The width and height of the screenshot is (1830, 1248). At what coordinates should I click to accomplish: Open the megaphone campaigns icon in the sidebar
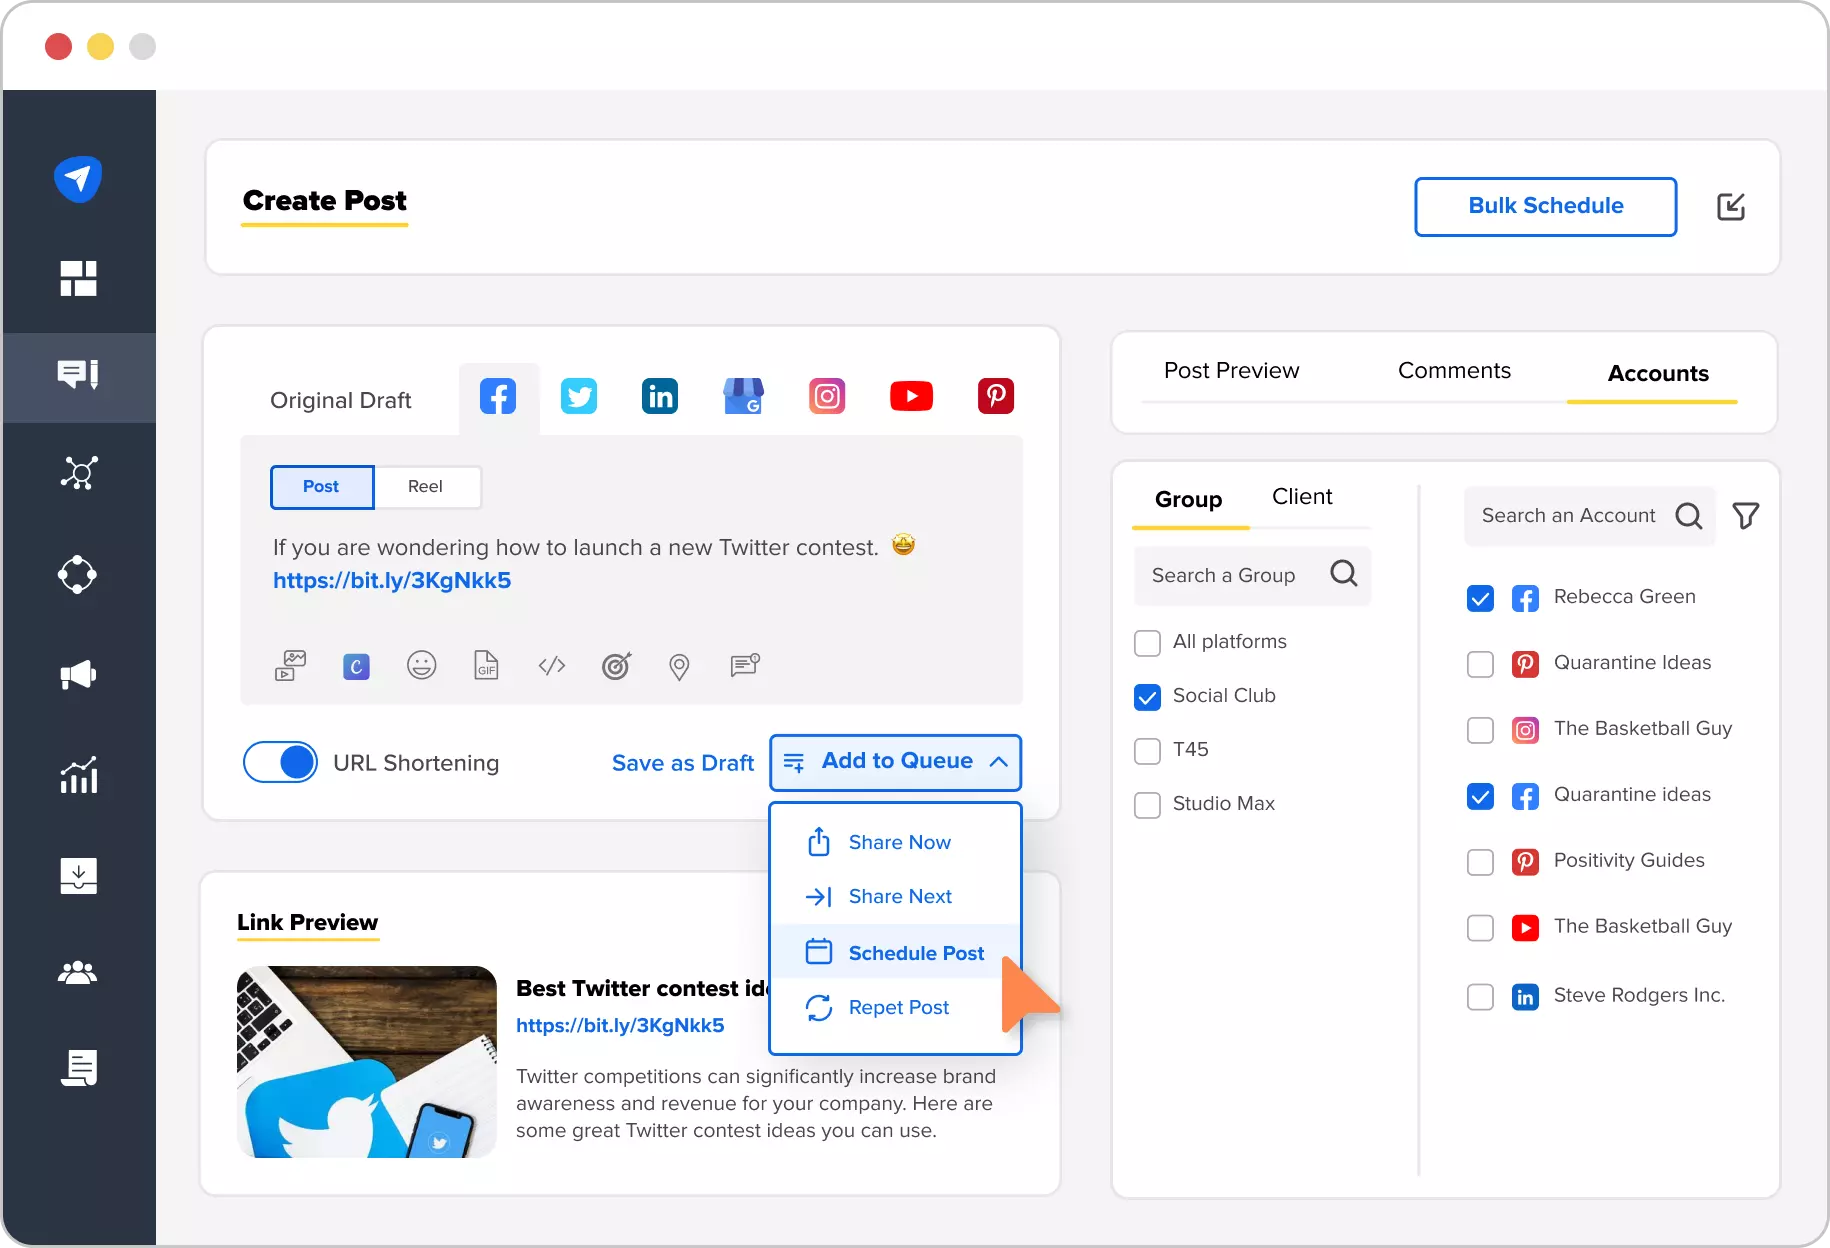tap(78, 675)
